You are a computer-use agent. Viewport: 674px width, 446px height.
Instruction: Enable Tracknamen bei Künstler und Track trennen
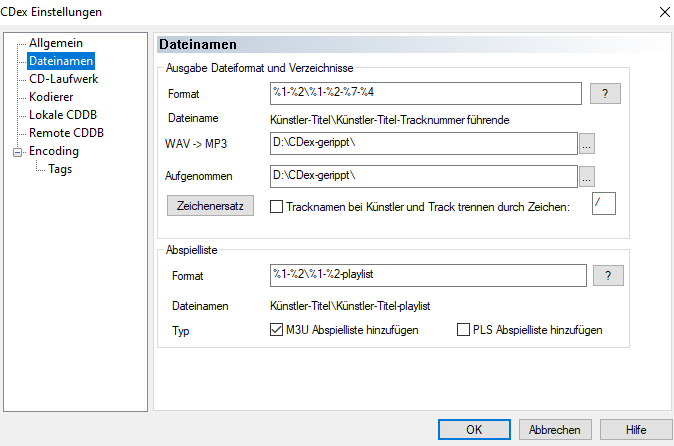277,207
